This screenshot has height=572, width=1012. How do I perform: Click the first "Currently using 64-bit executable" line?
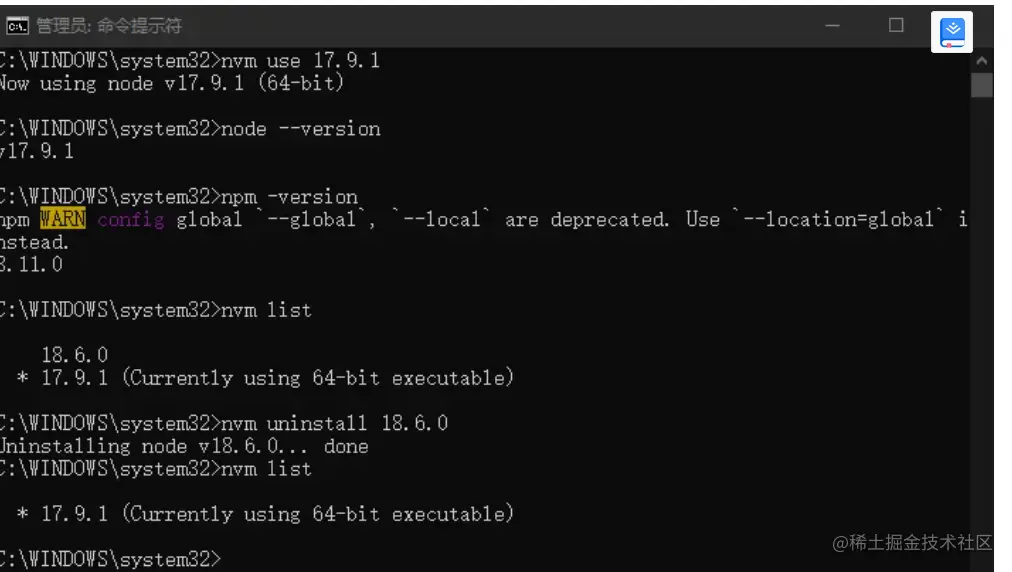tap(317, 378)
